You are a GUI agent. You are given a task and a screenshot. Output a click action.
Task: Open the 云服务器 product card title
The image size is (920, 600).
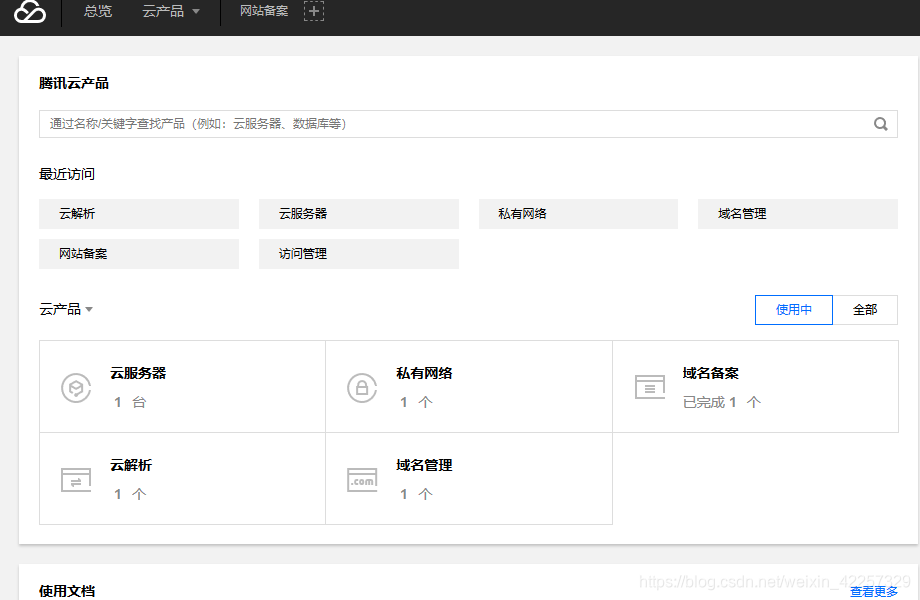point(138,373)
